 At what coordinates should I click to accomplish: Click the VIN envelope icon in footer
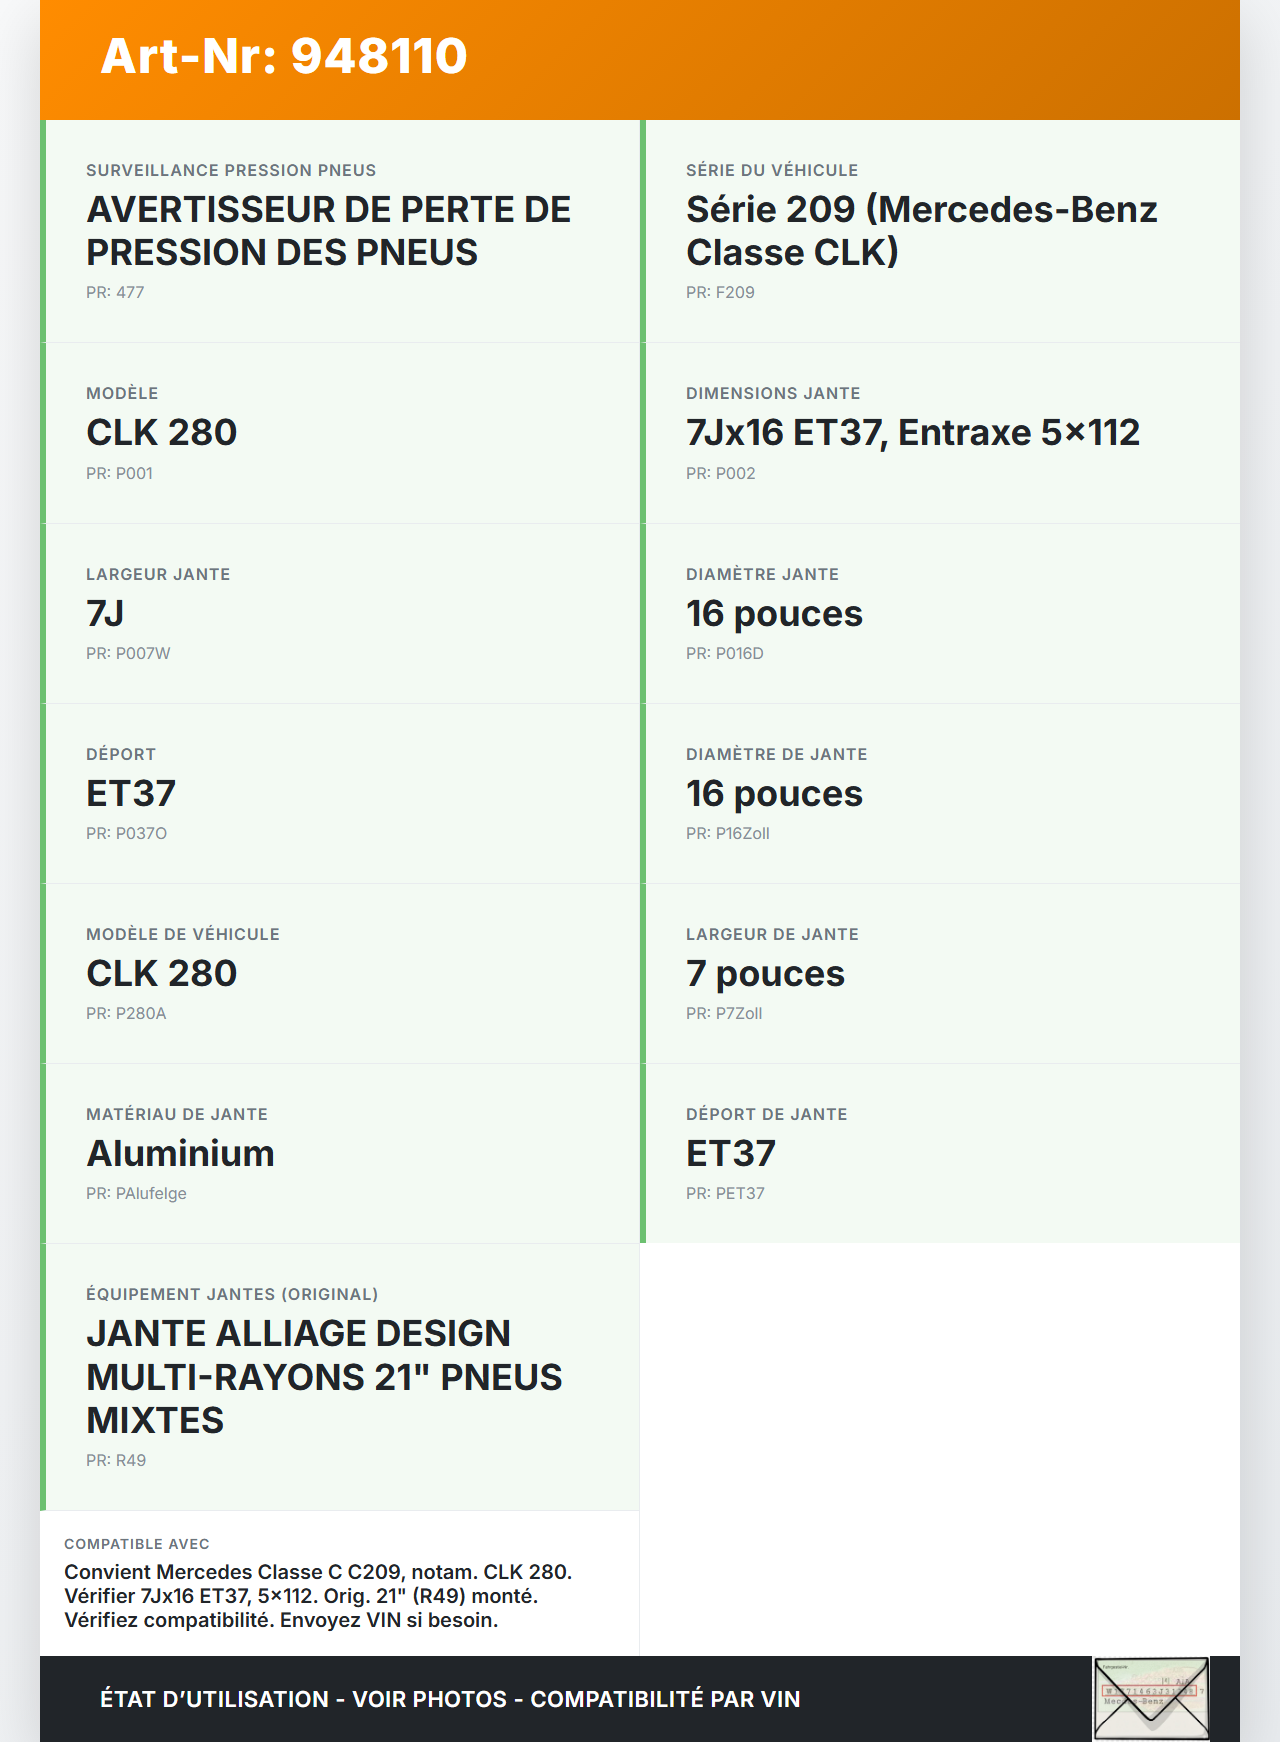point(1151,1699)
